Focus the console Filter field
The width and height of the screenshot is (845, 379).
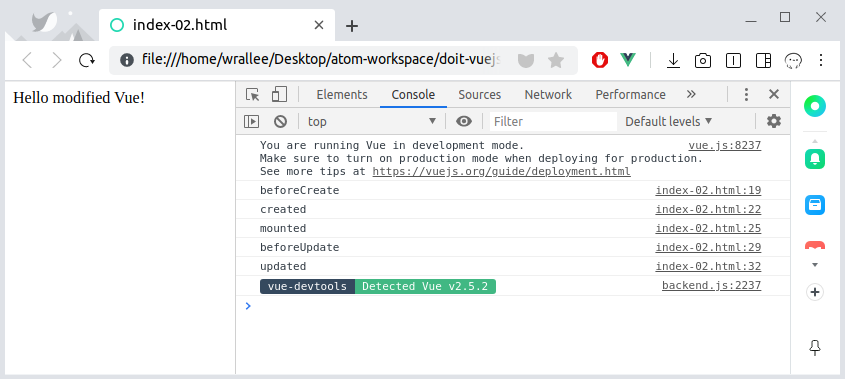point(553,121)
